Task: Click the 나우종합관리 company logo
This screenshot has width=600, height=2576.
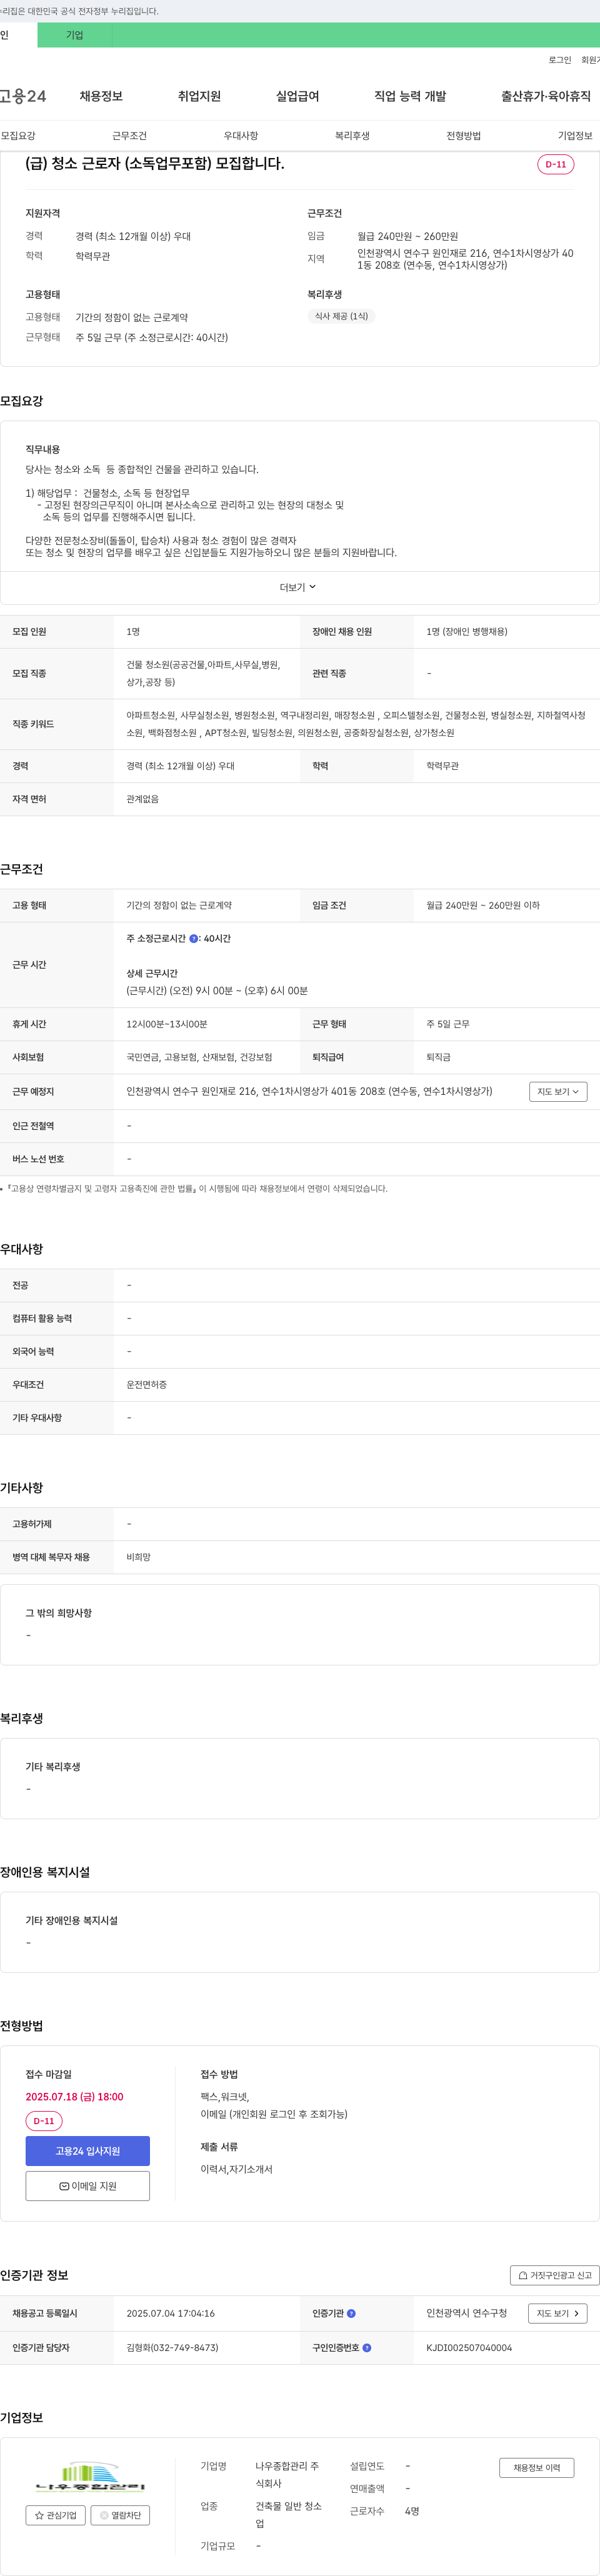Action: click(89, 2477)
